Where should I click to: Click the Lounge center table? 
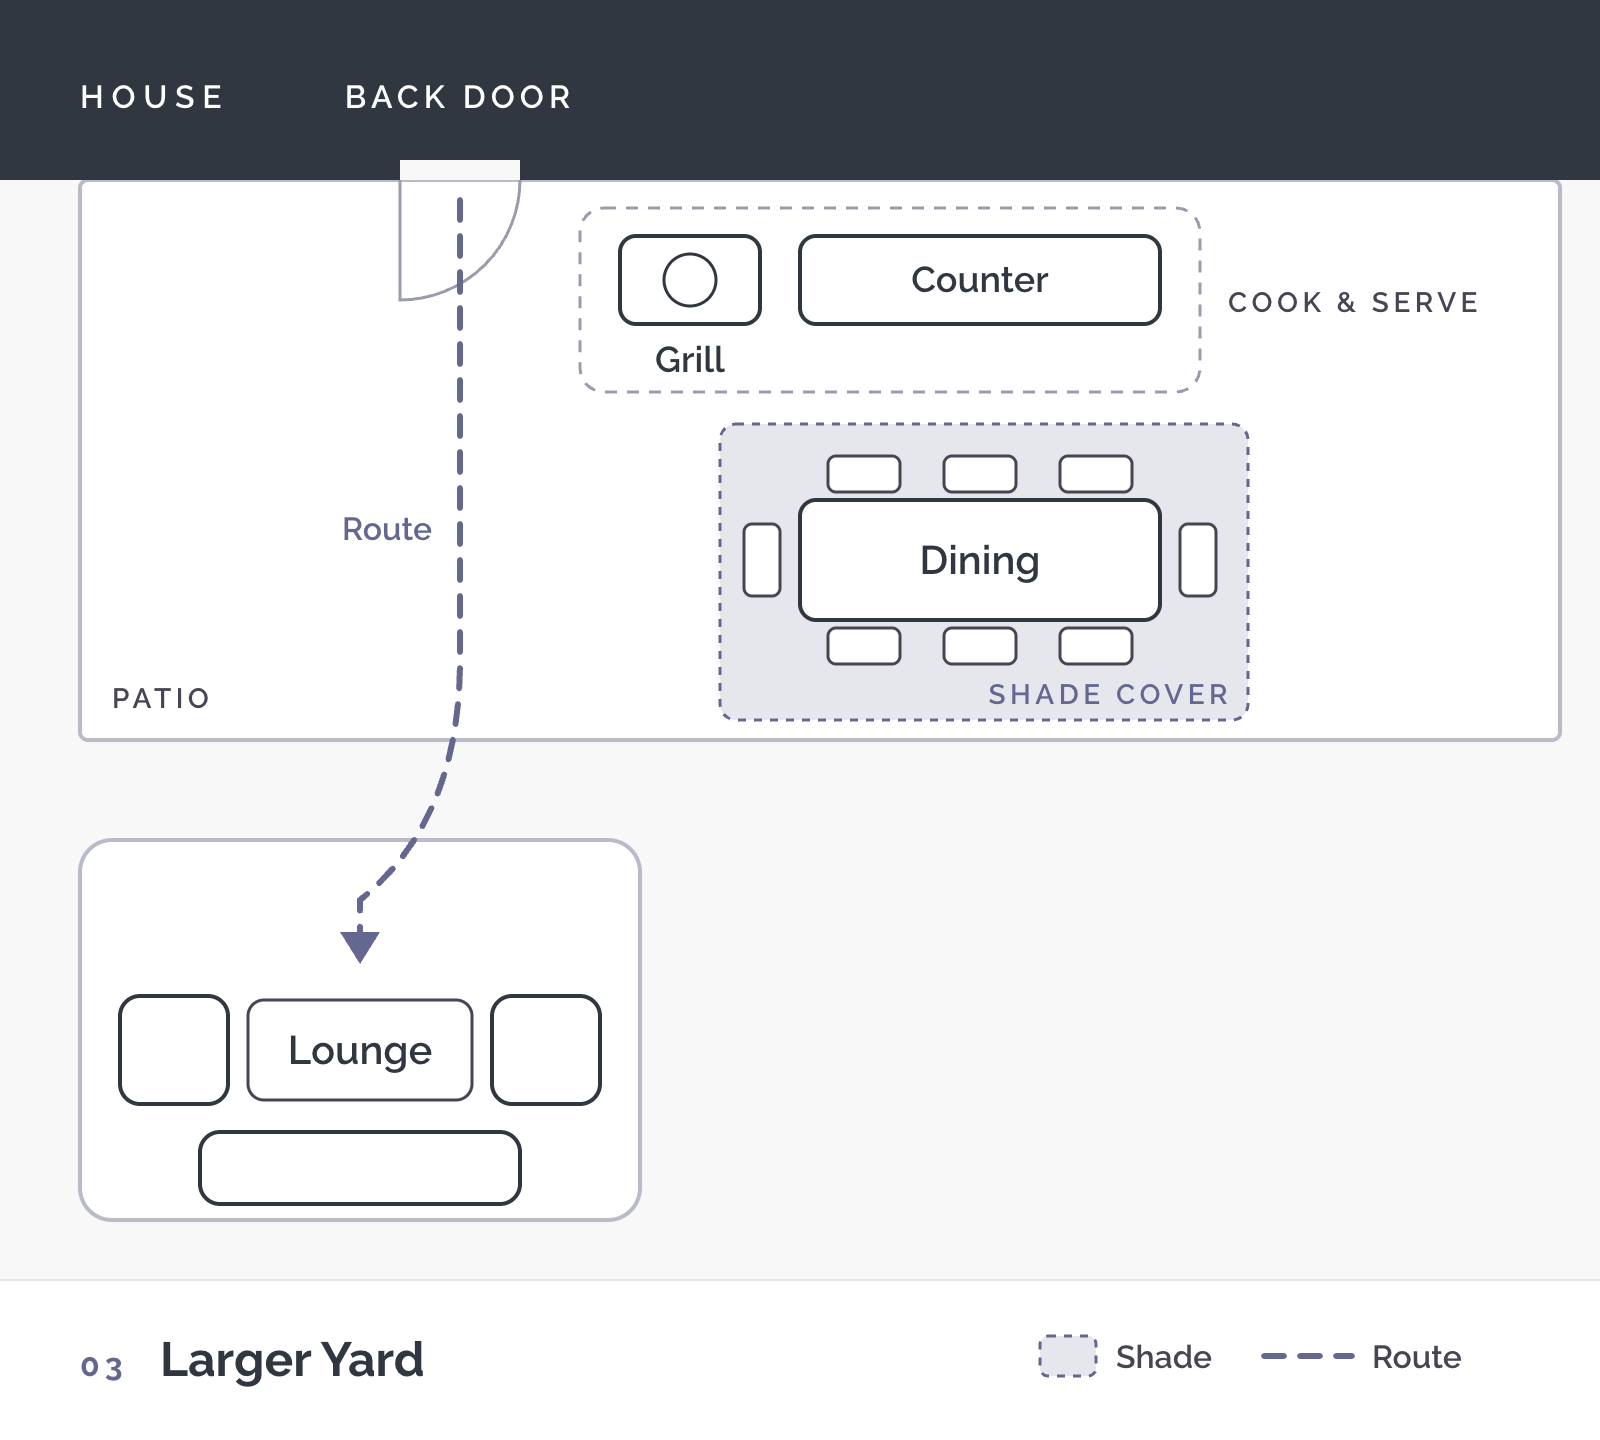click(x=360, y=1050)
